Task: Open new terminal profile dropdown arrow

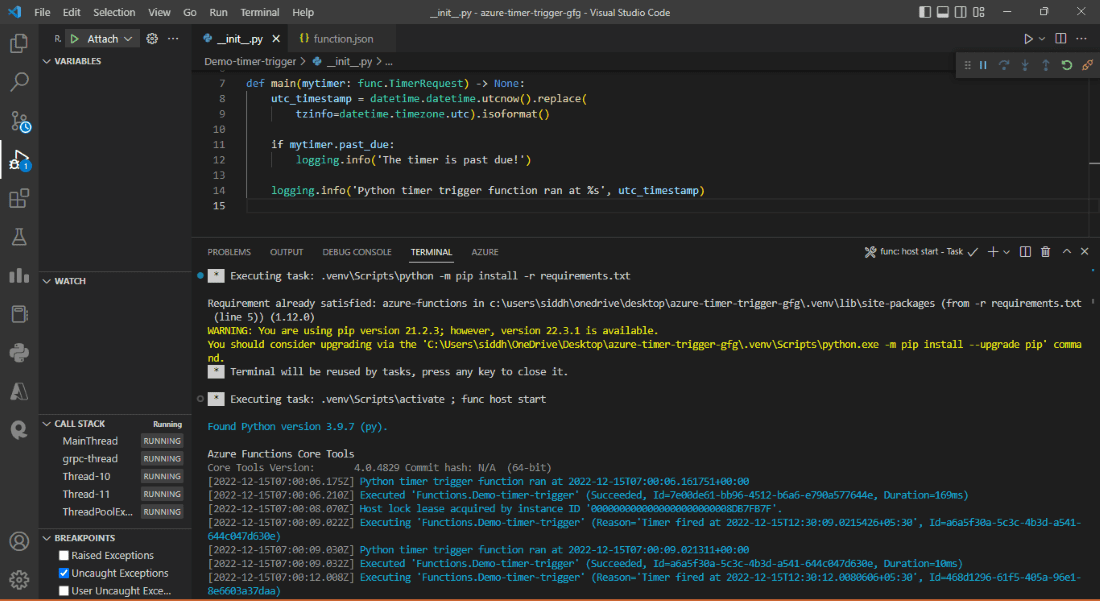Action: [x=1007, y=252]
